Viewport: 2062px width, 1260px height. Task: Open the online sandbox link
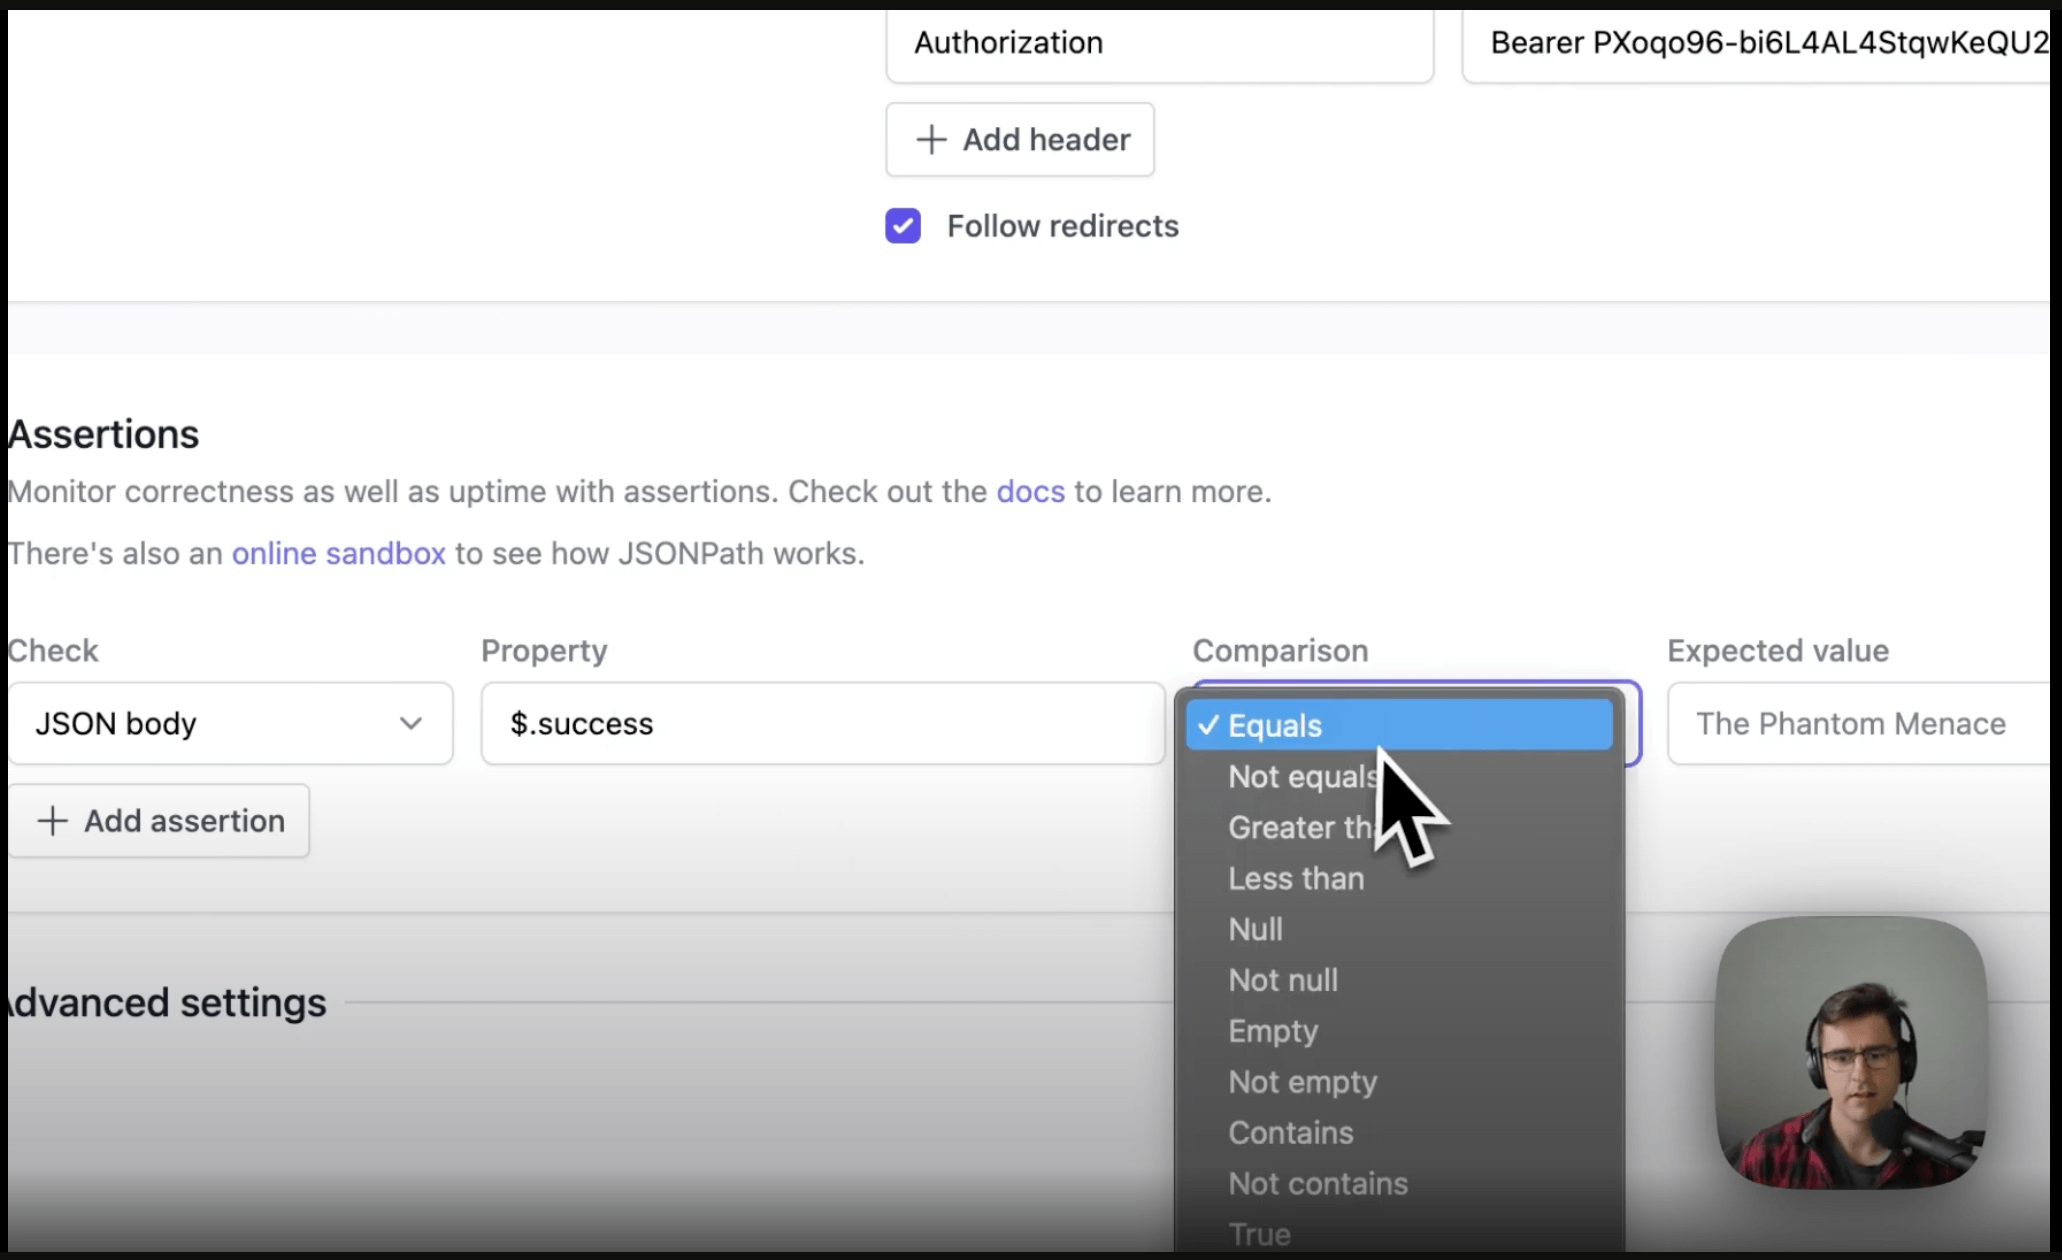pyautogui.click(x=339, y=553)
